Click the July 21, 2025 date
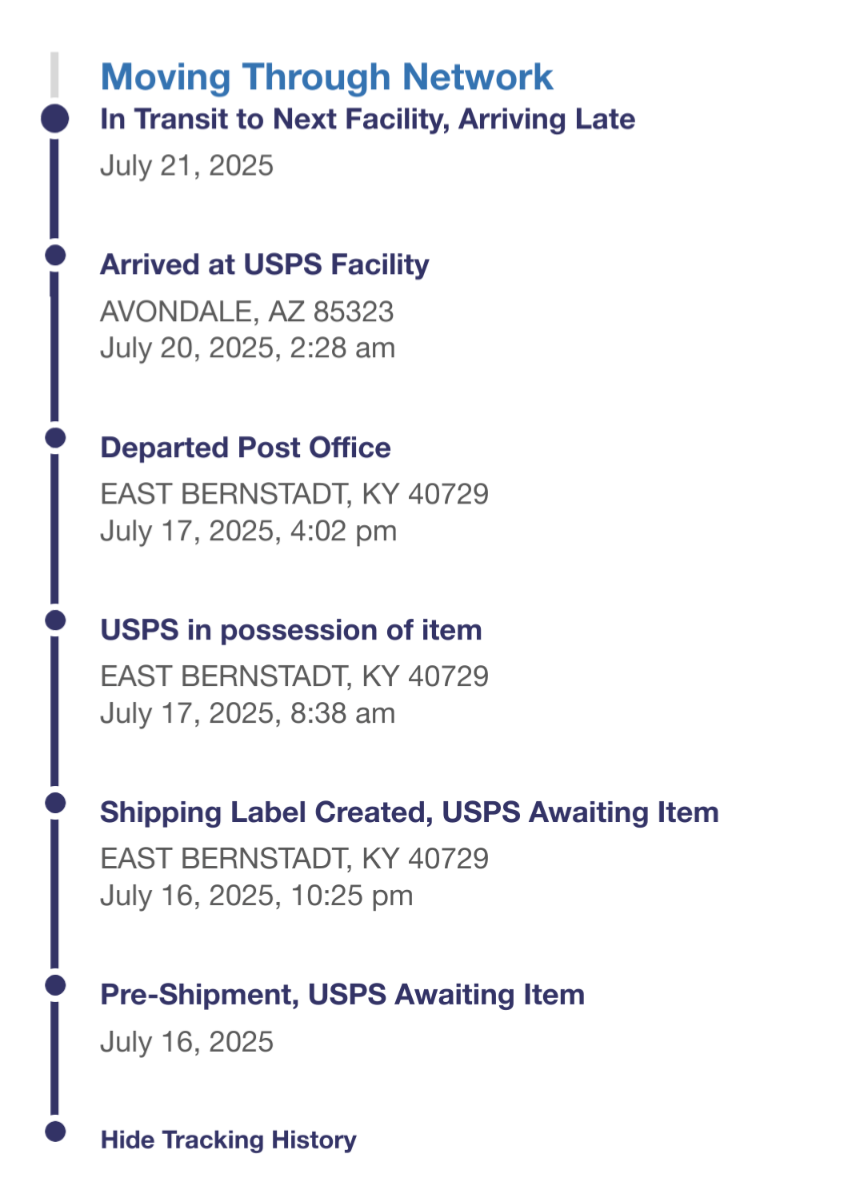 (187, 166)
